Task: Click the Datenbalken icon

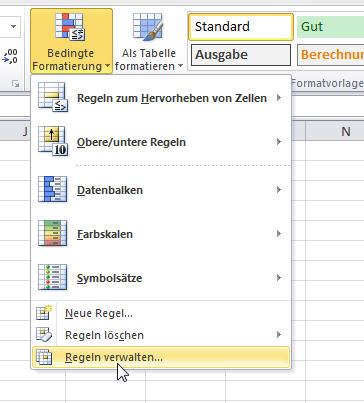Action: pyautogui.click(x=52, y=189)
